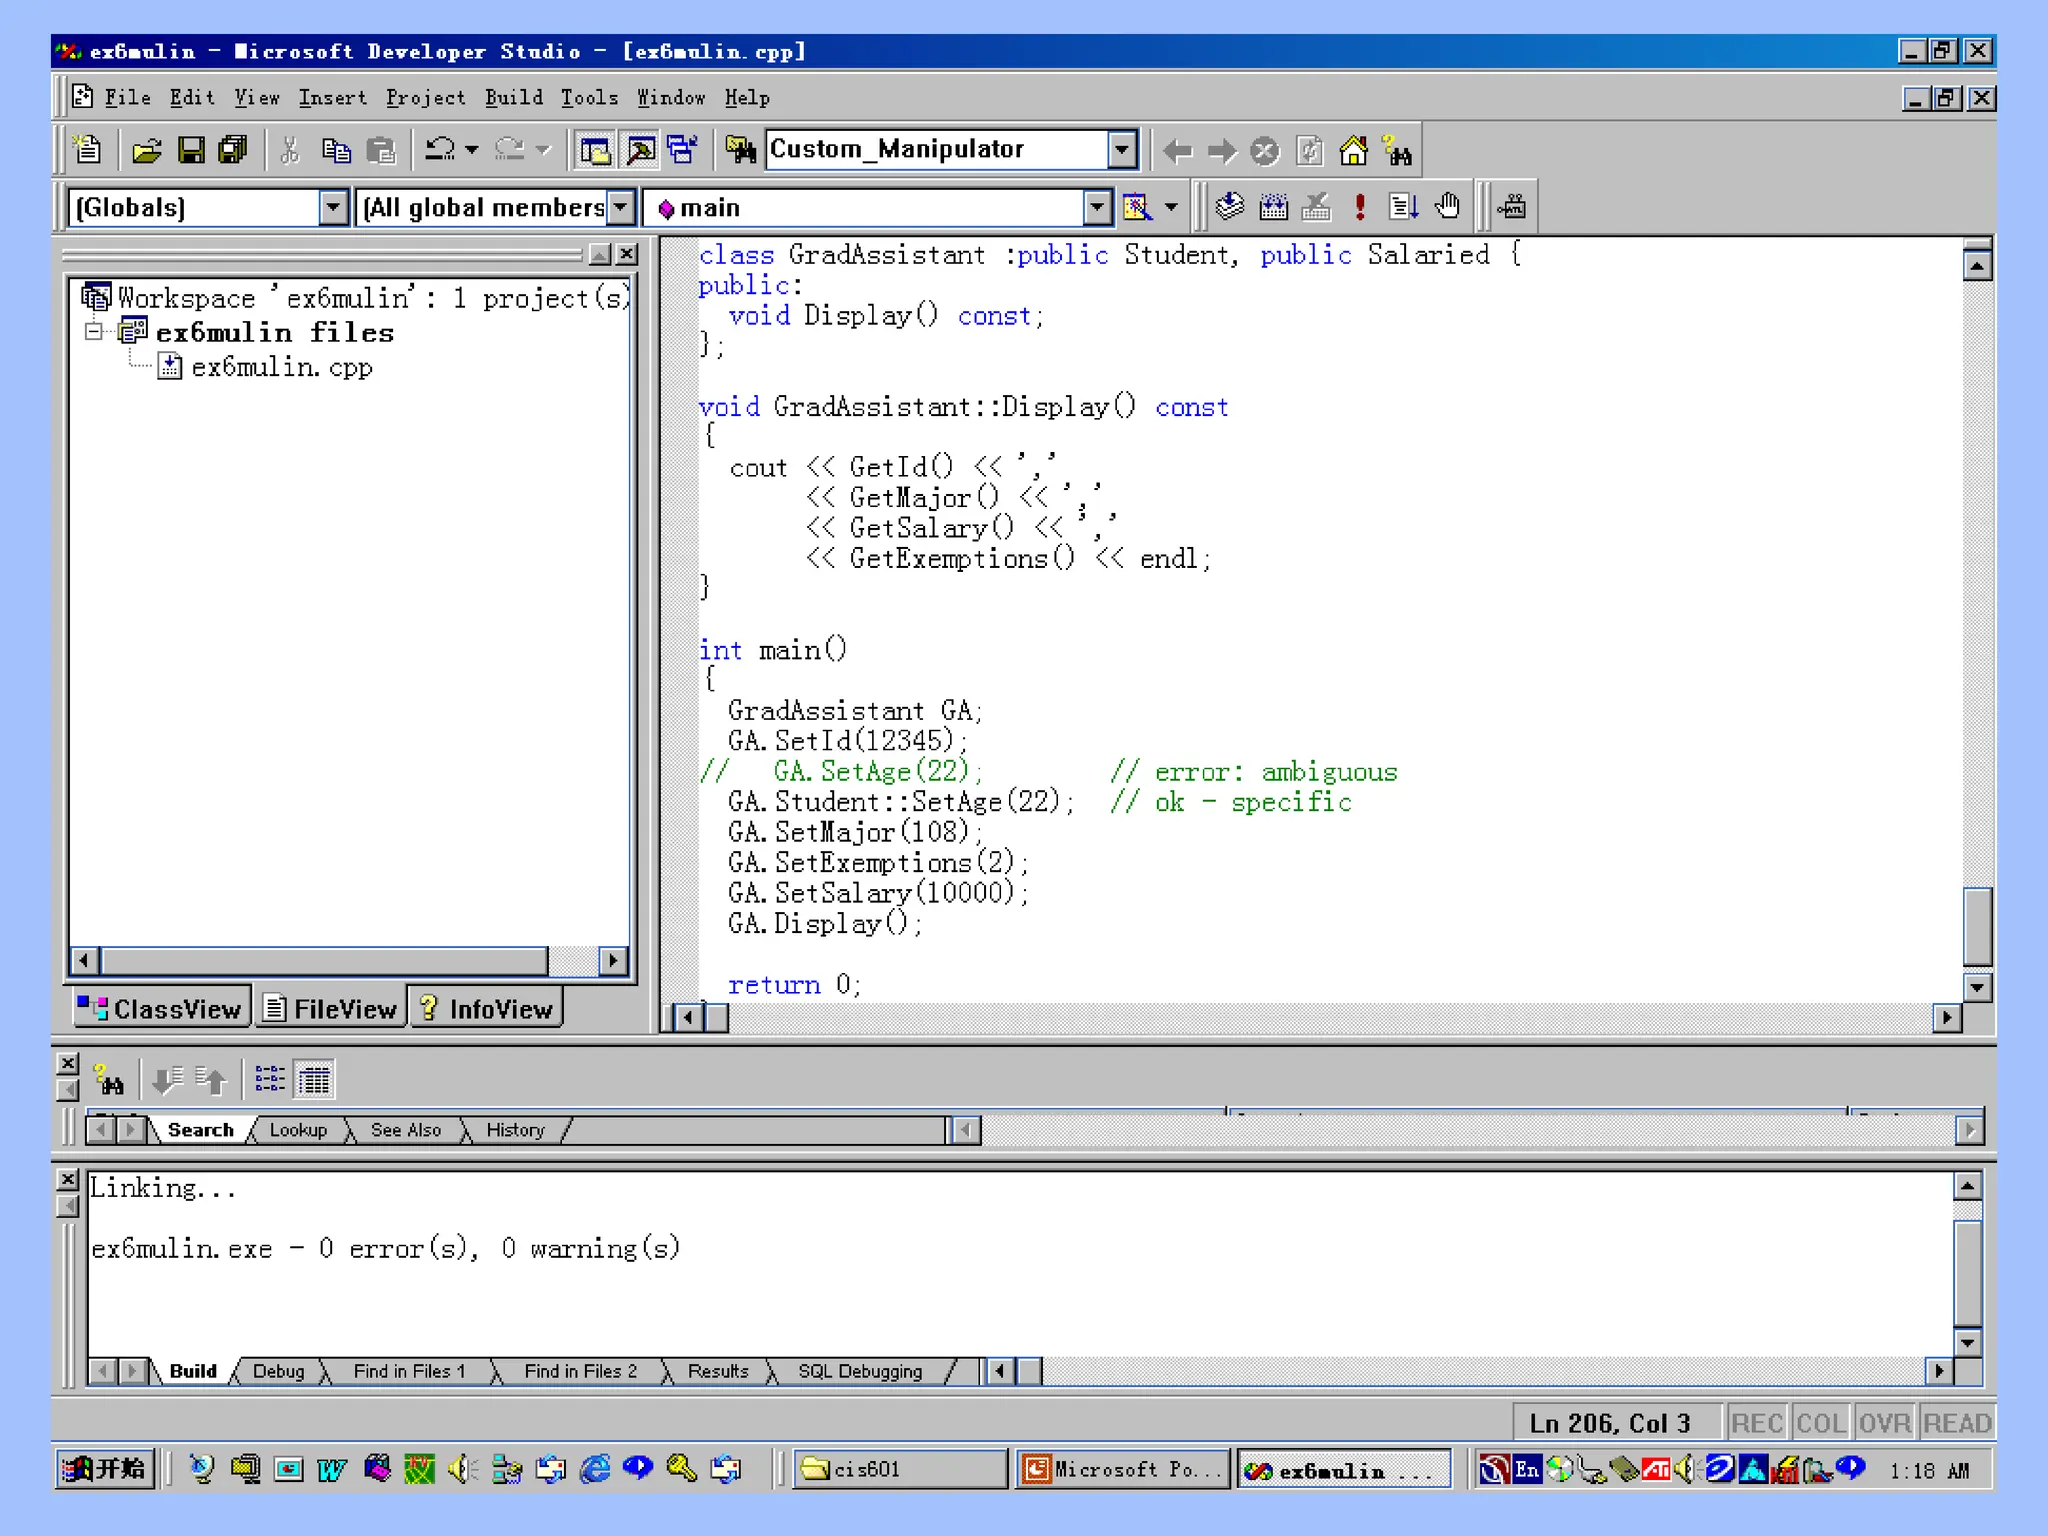2048x1536 pixels.
Task: Click the Windows Start button
Action: [x=105, y=1469]
